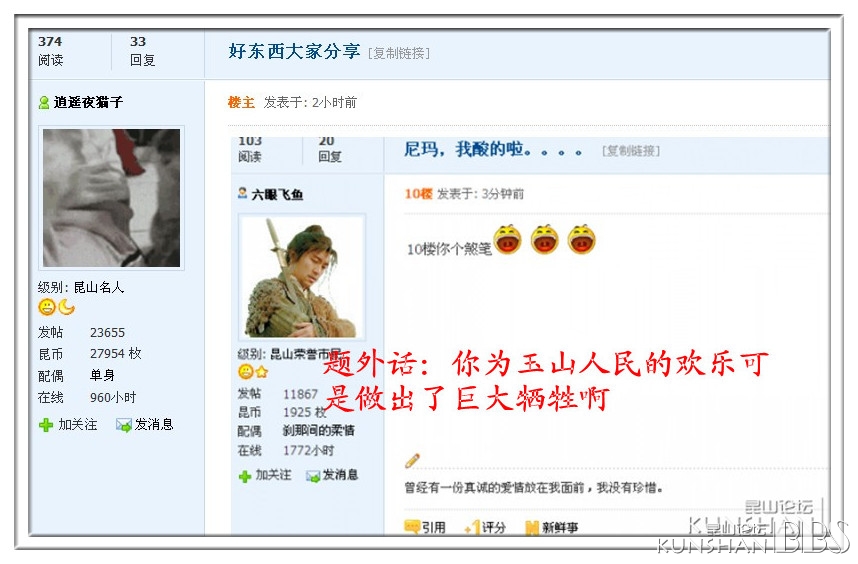Click the quote speech-bubble icon next to 引用
Image resolution: width=858 pixels, height=564 pixels.
412,527
